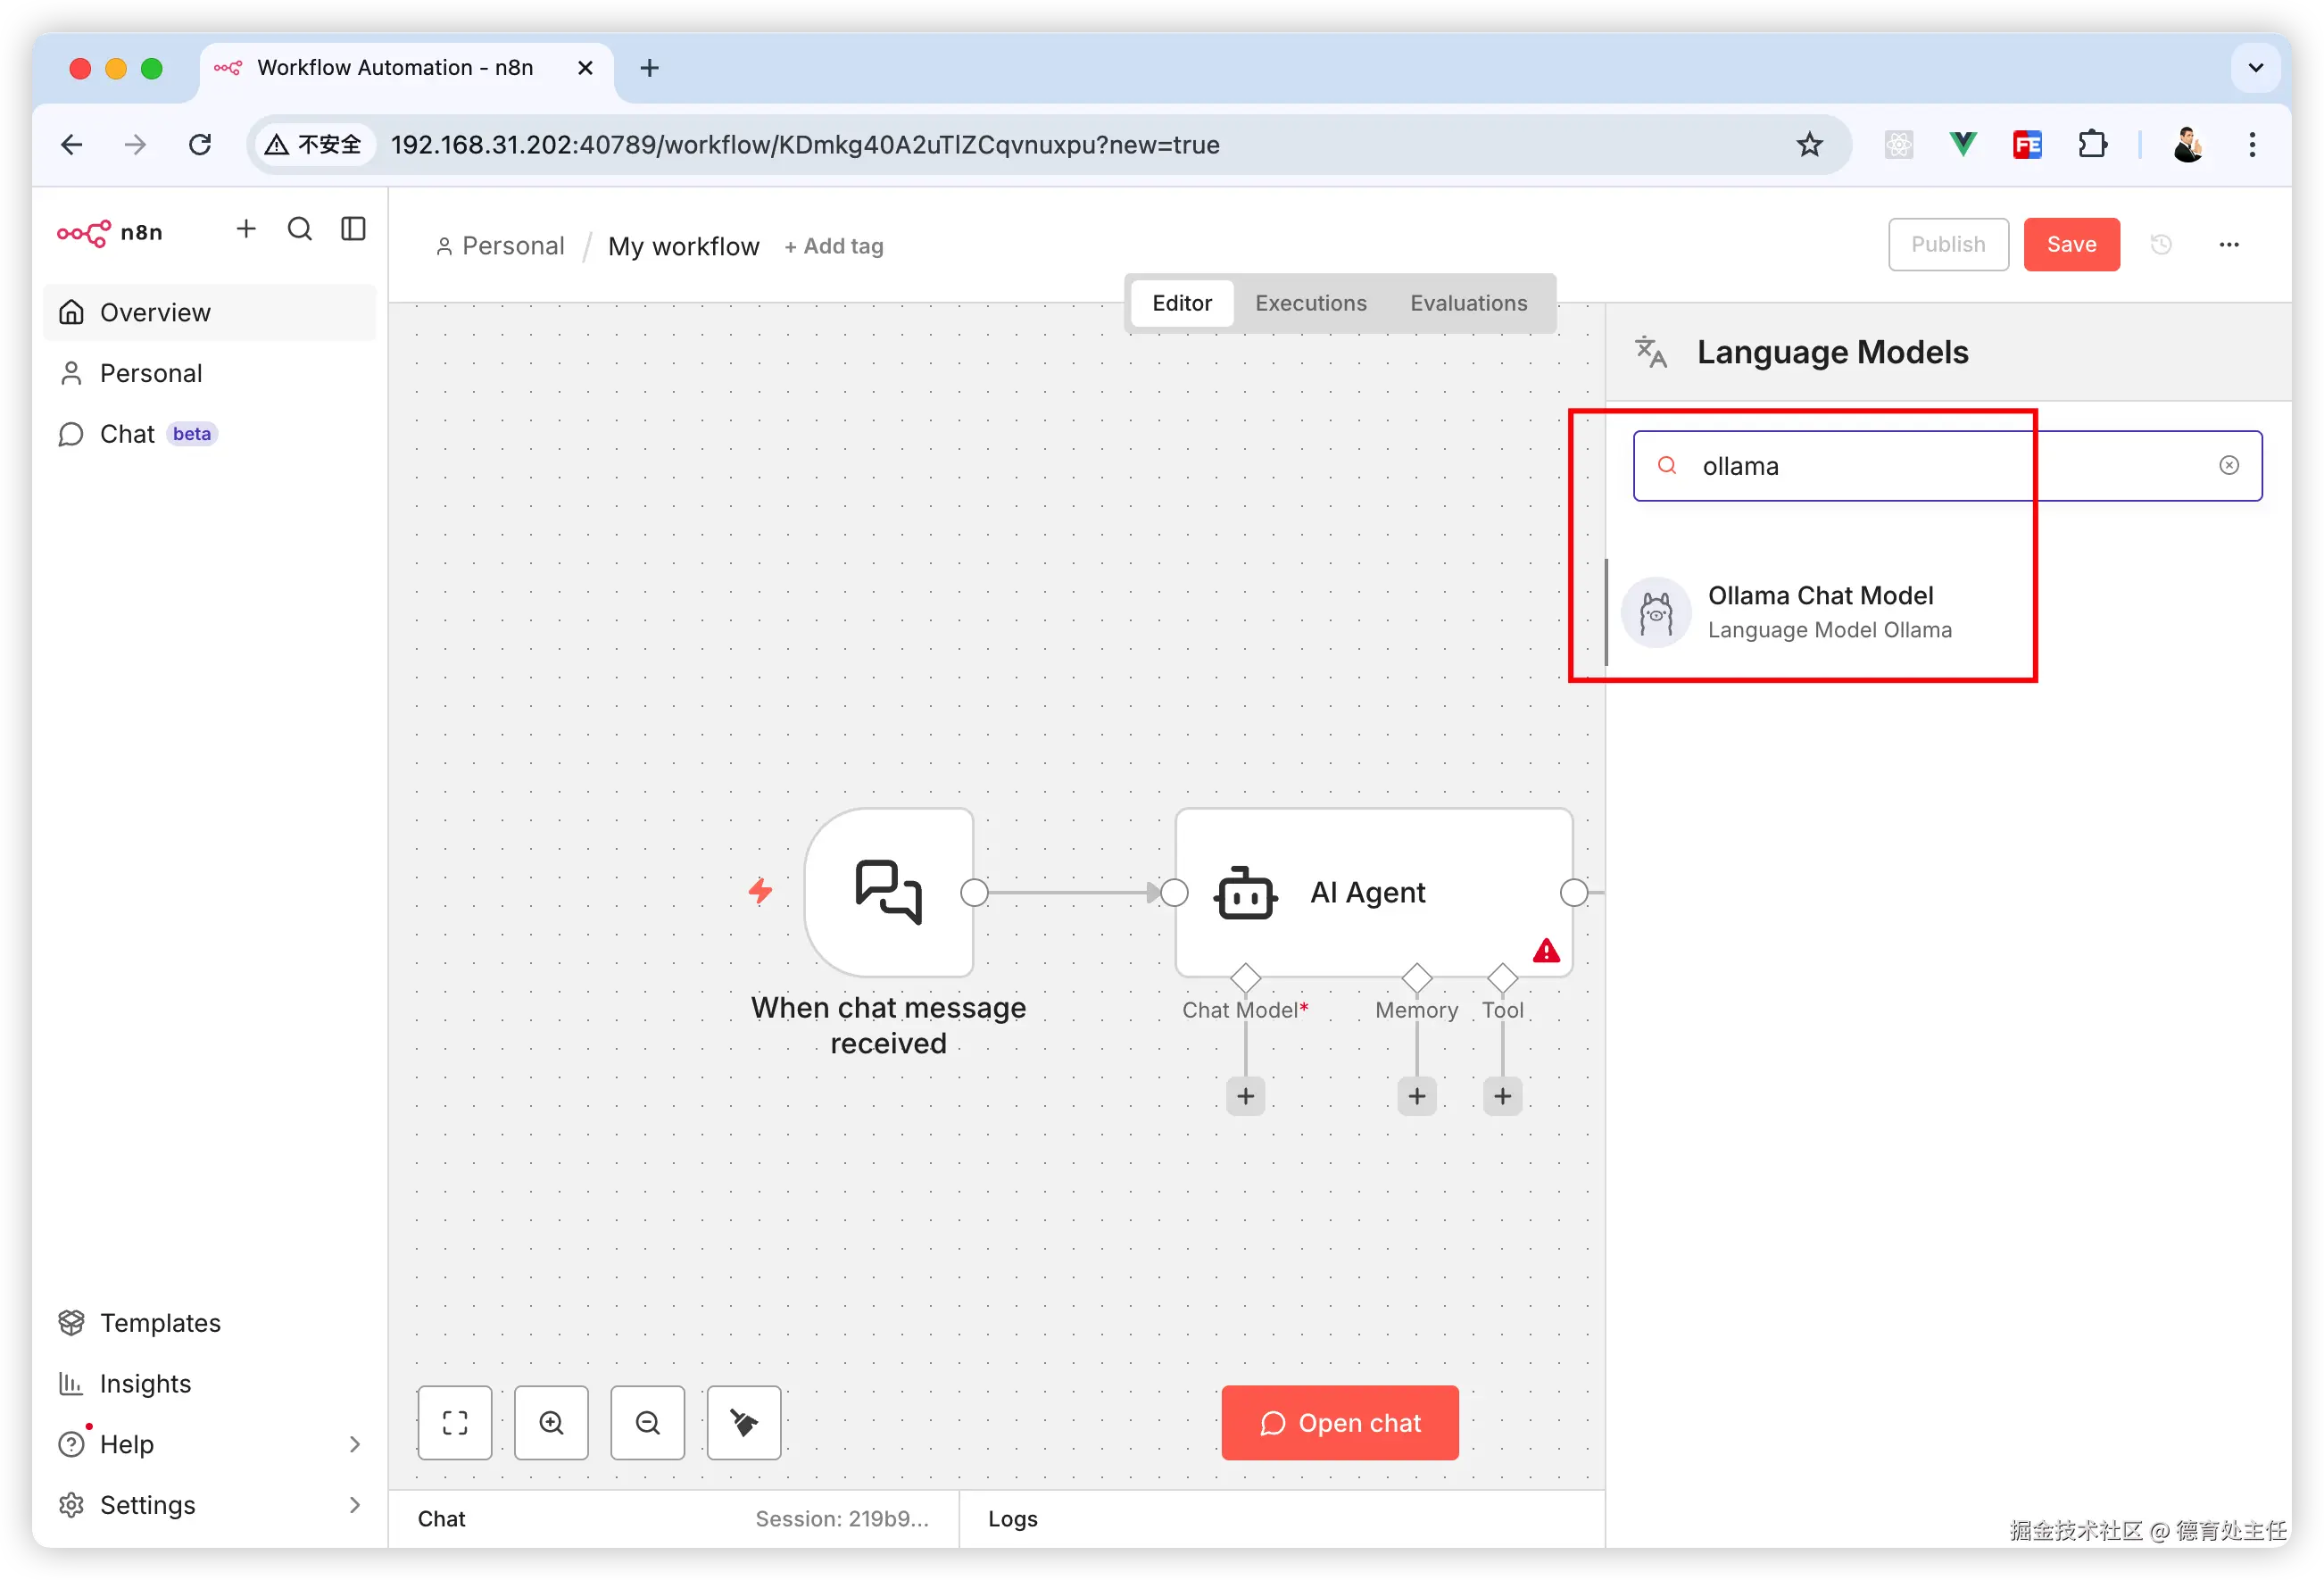Screen dimensions: 2324x1580
Task: Switch to the Executions tab
Action: tap(1310, 303)
